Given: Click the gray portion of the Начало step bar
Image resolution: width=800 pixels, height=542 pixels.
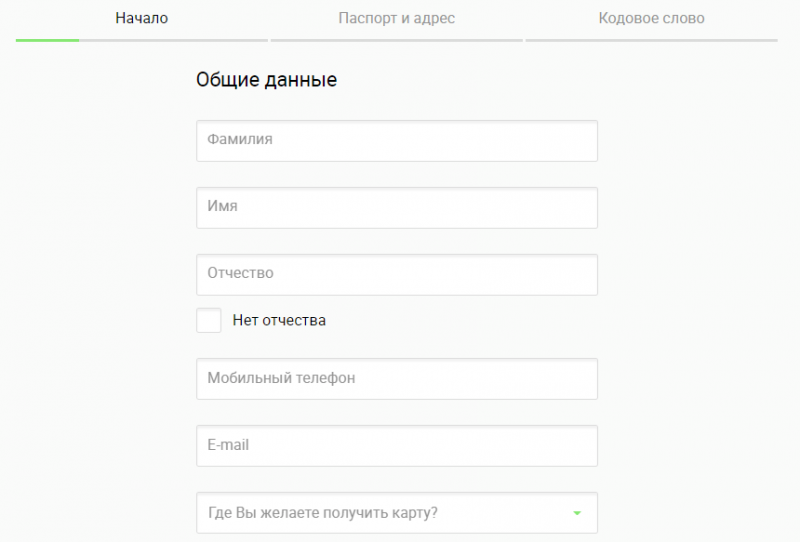Looking at the screenshot, I should (173, 40).
